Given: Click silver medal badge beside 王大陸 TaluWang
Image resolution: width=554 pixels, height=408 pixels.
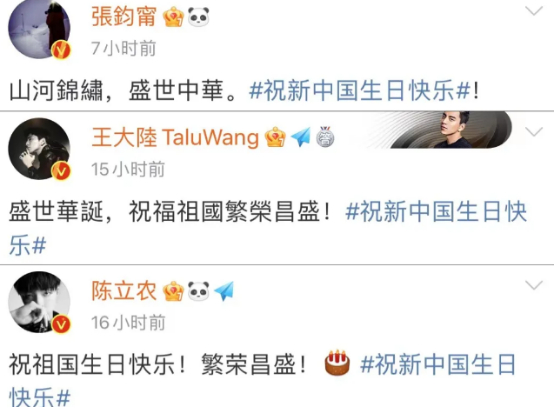Looking at the screenshot, I should 325,137.
